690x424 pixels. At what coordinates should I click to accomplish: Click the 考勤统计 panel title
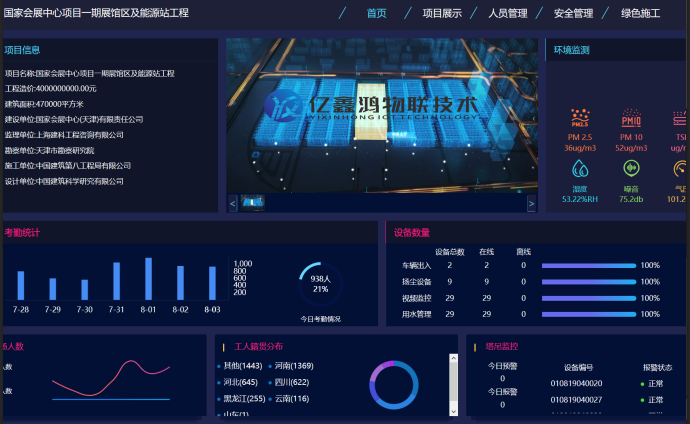point(22,233)
